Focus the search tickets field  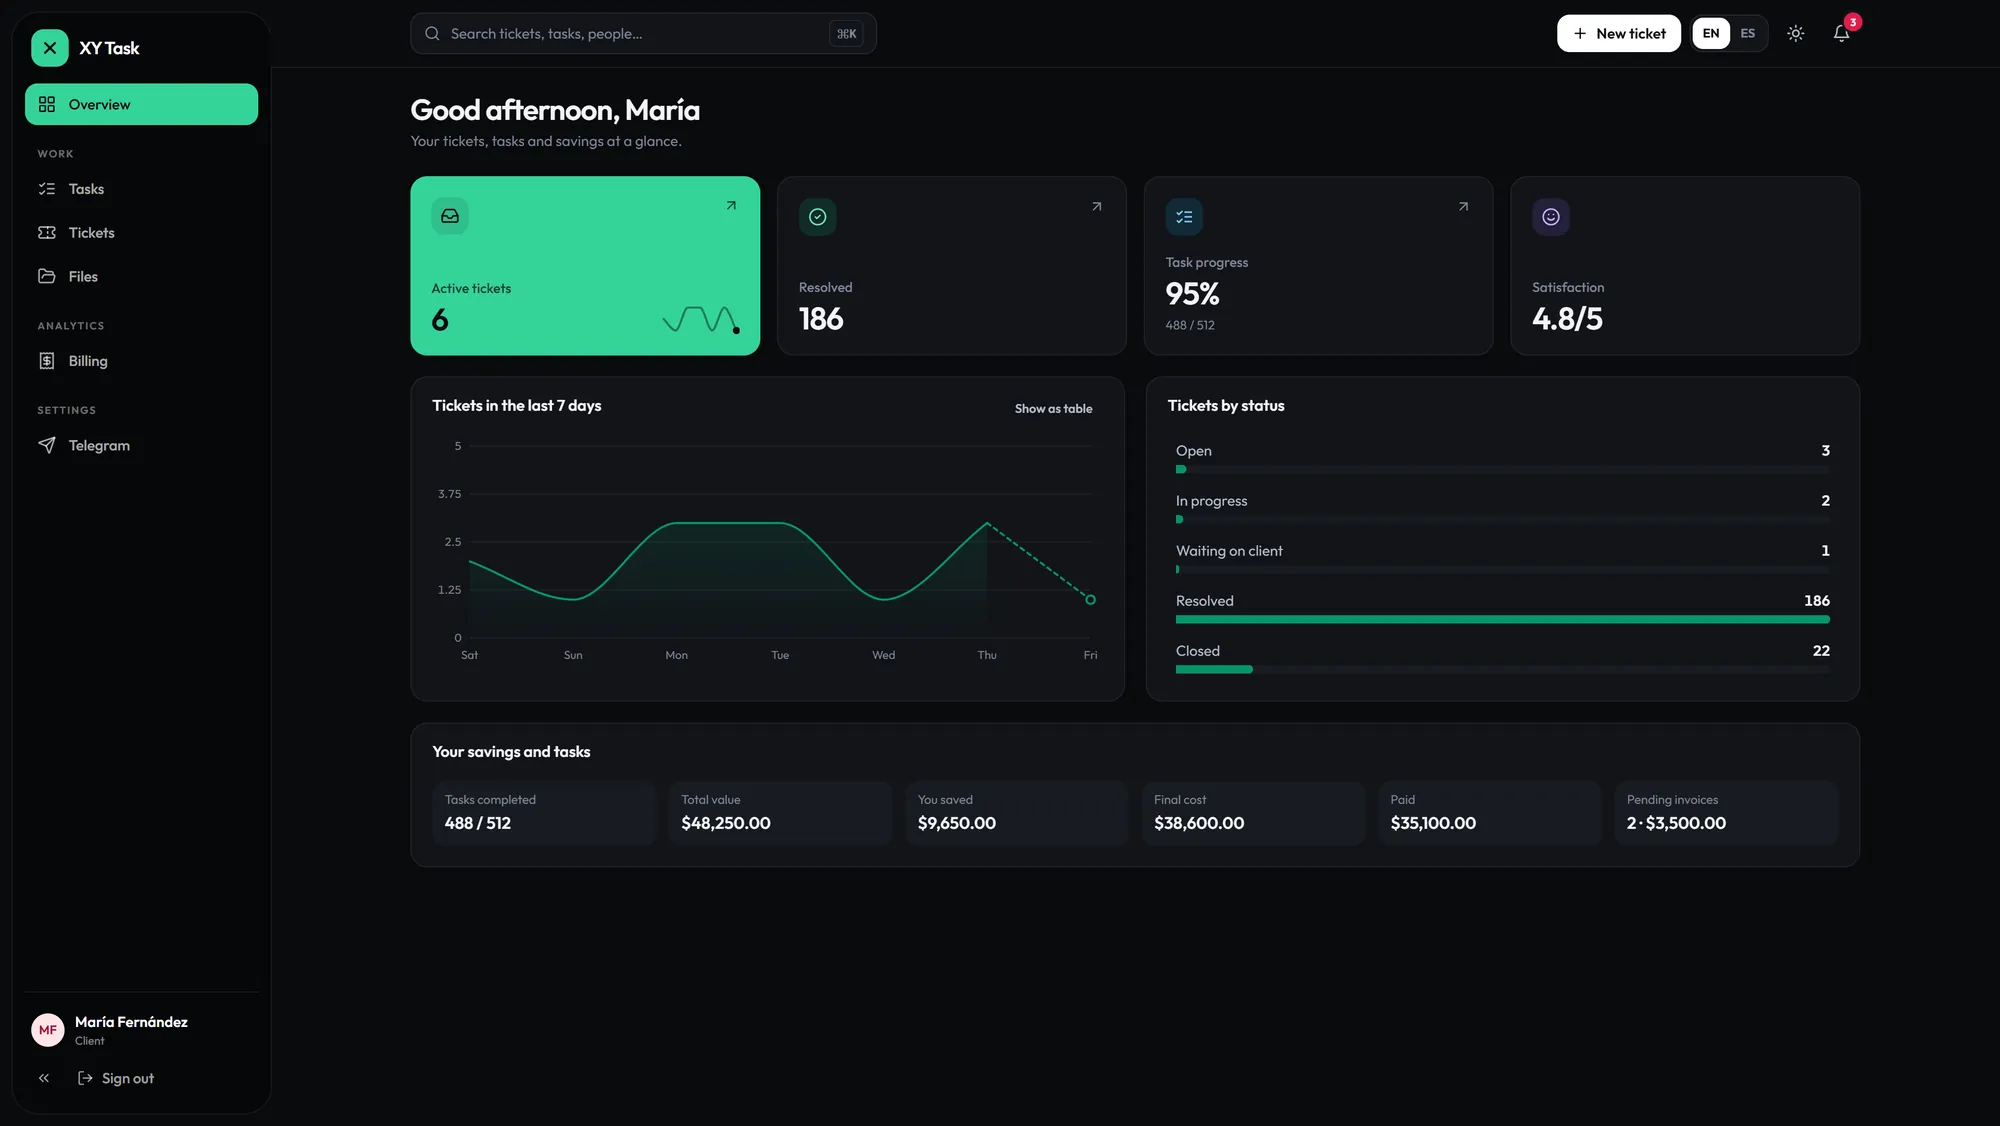643,33
